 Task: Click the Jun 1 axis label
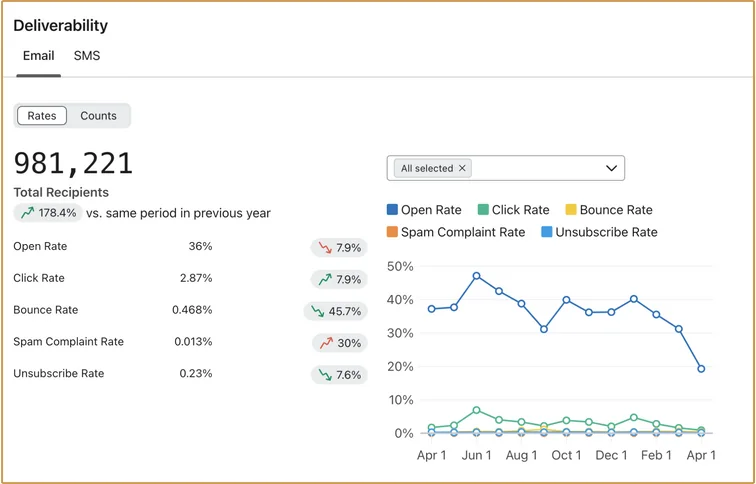tap(476, 456)
